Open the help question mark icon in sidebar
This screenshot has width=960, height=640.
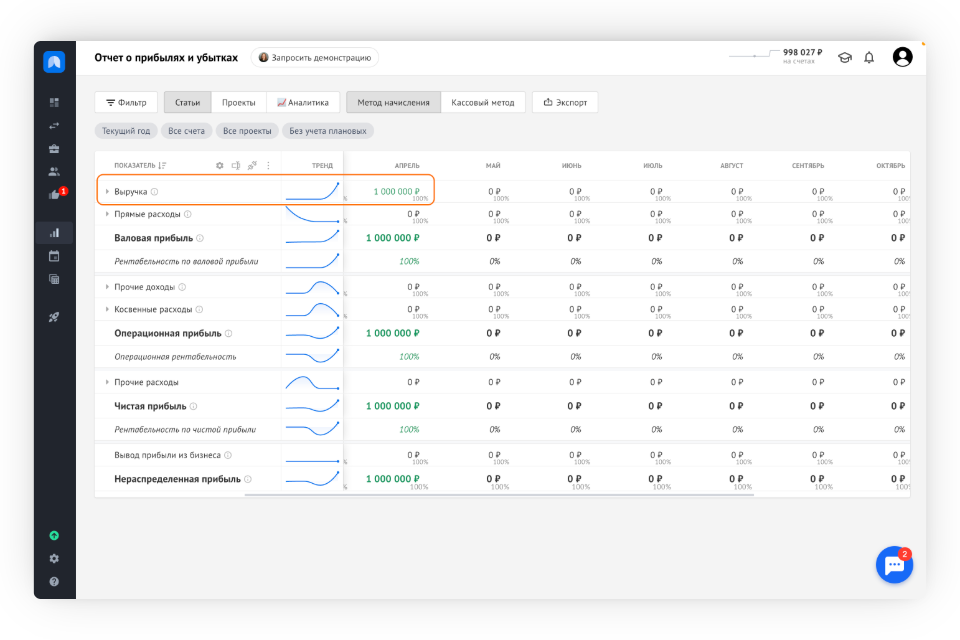54,582
